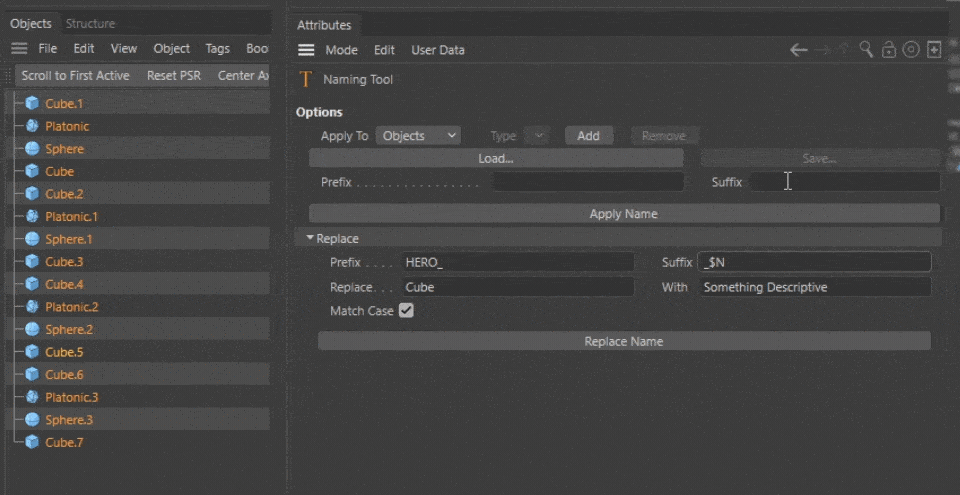Toggle the lock element padlock icon
This screenshot has height=495, width=960.
(x=888, y=50)
